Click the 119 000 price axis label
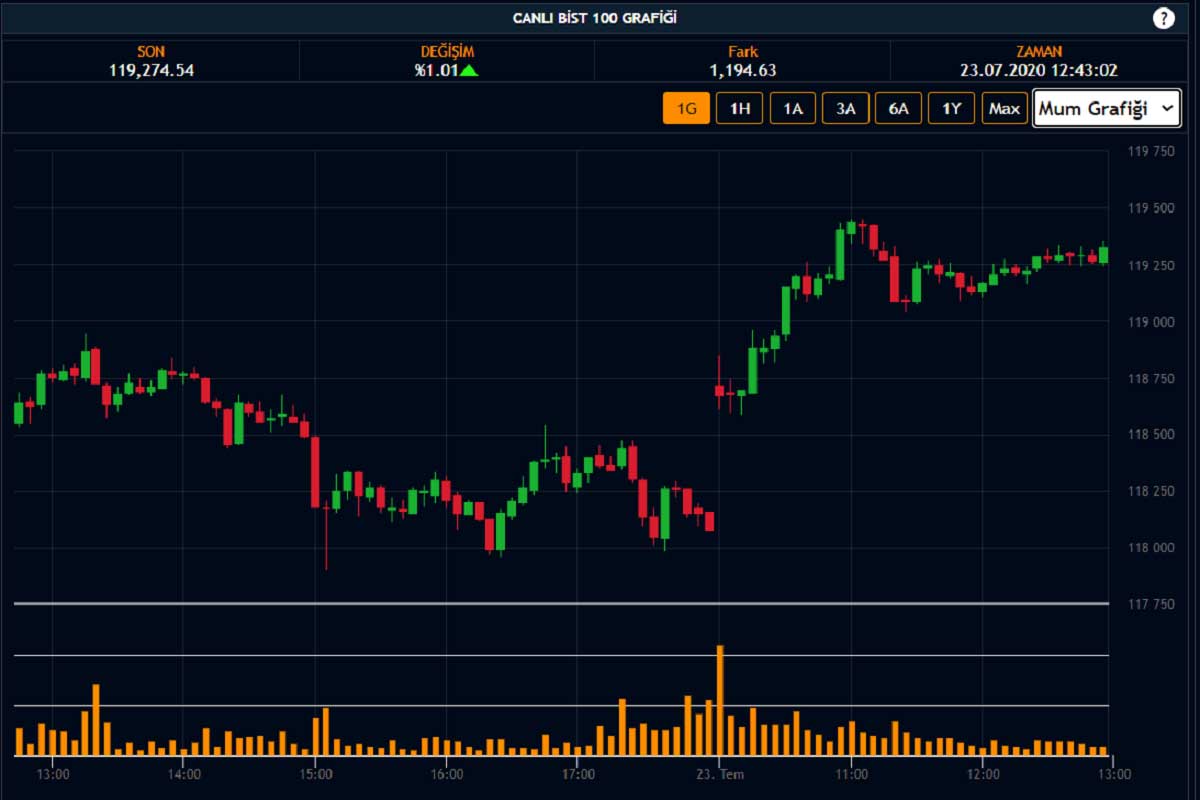This screenshot has height=800, width=1200. (x=1150, y=322)
